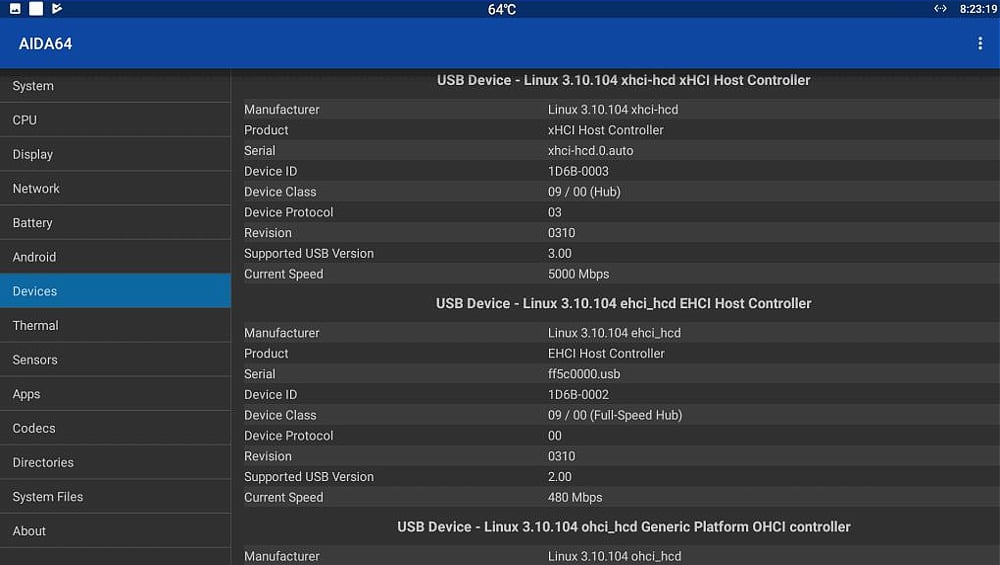1000x565 pixels.
Task: Tap the image notification icon in status bar
Action: pyautogui.click(x=15, y=9)
